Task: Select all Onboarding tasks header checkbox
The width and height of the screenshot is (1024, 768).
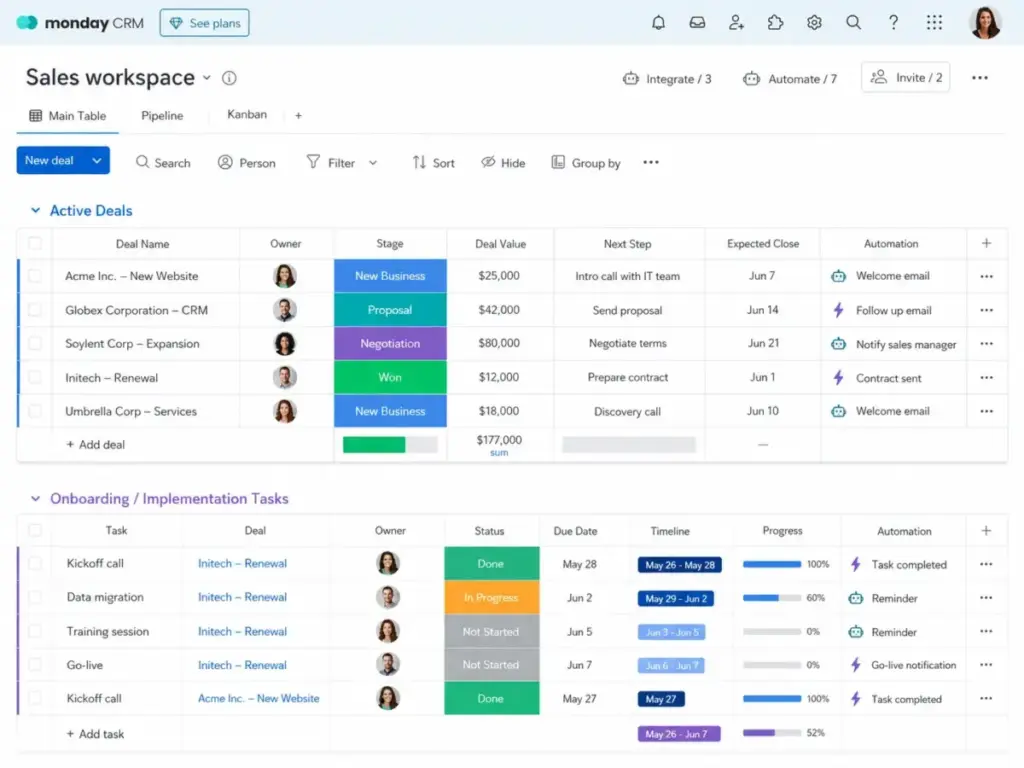Action: [35, 530]
